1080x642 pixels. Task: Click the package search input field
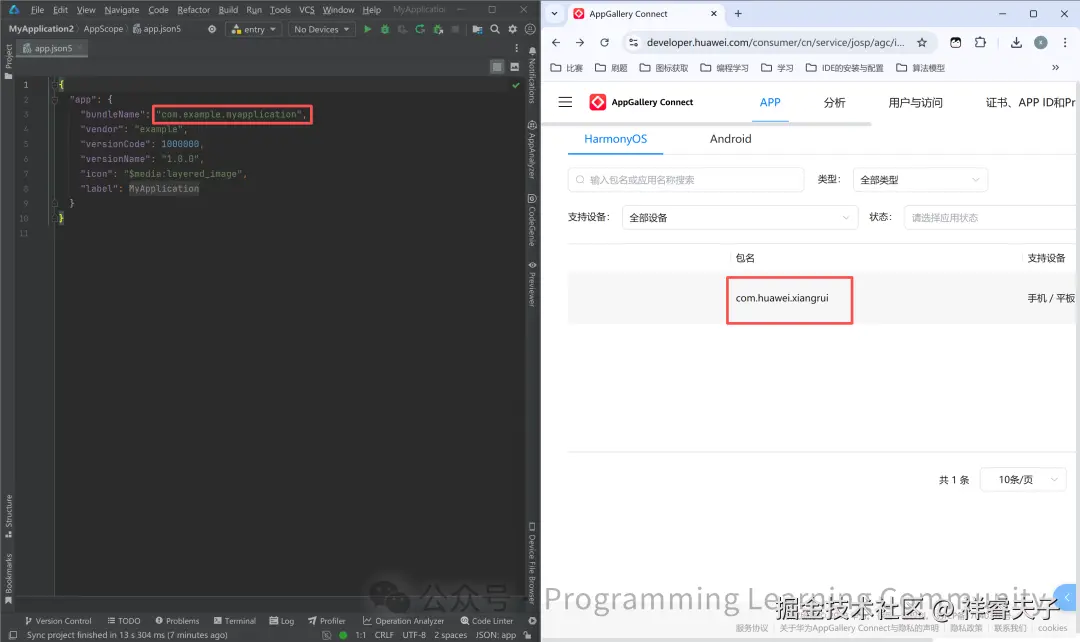pyautogui.click(x=688, y=179)
